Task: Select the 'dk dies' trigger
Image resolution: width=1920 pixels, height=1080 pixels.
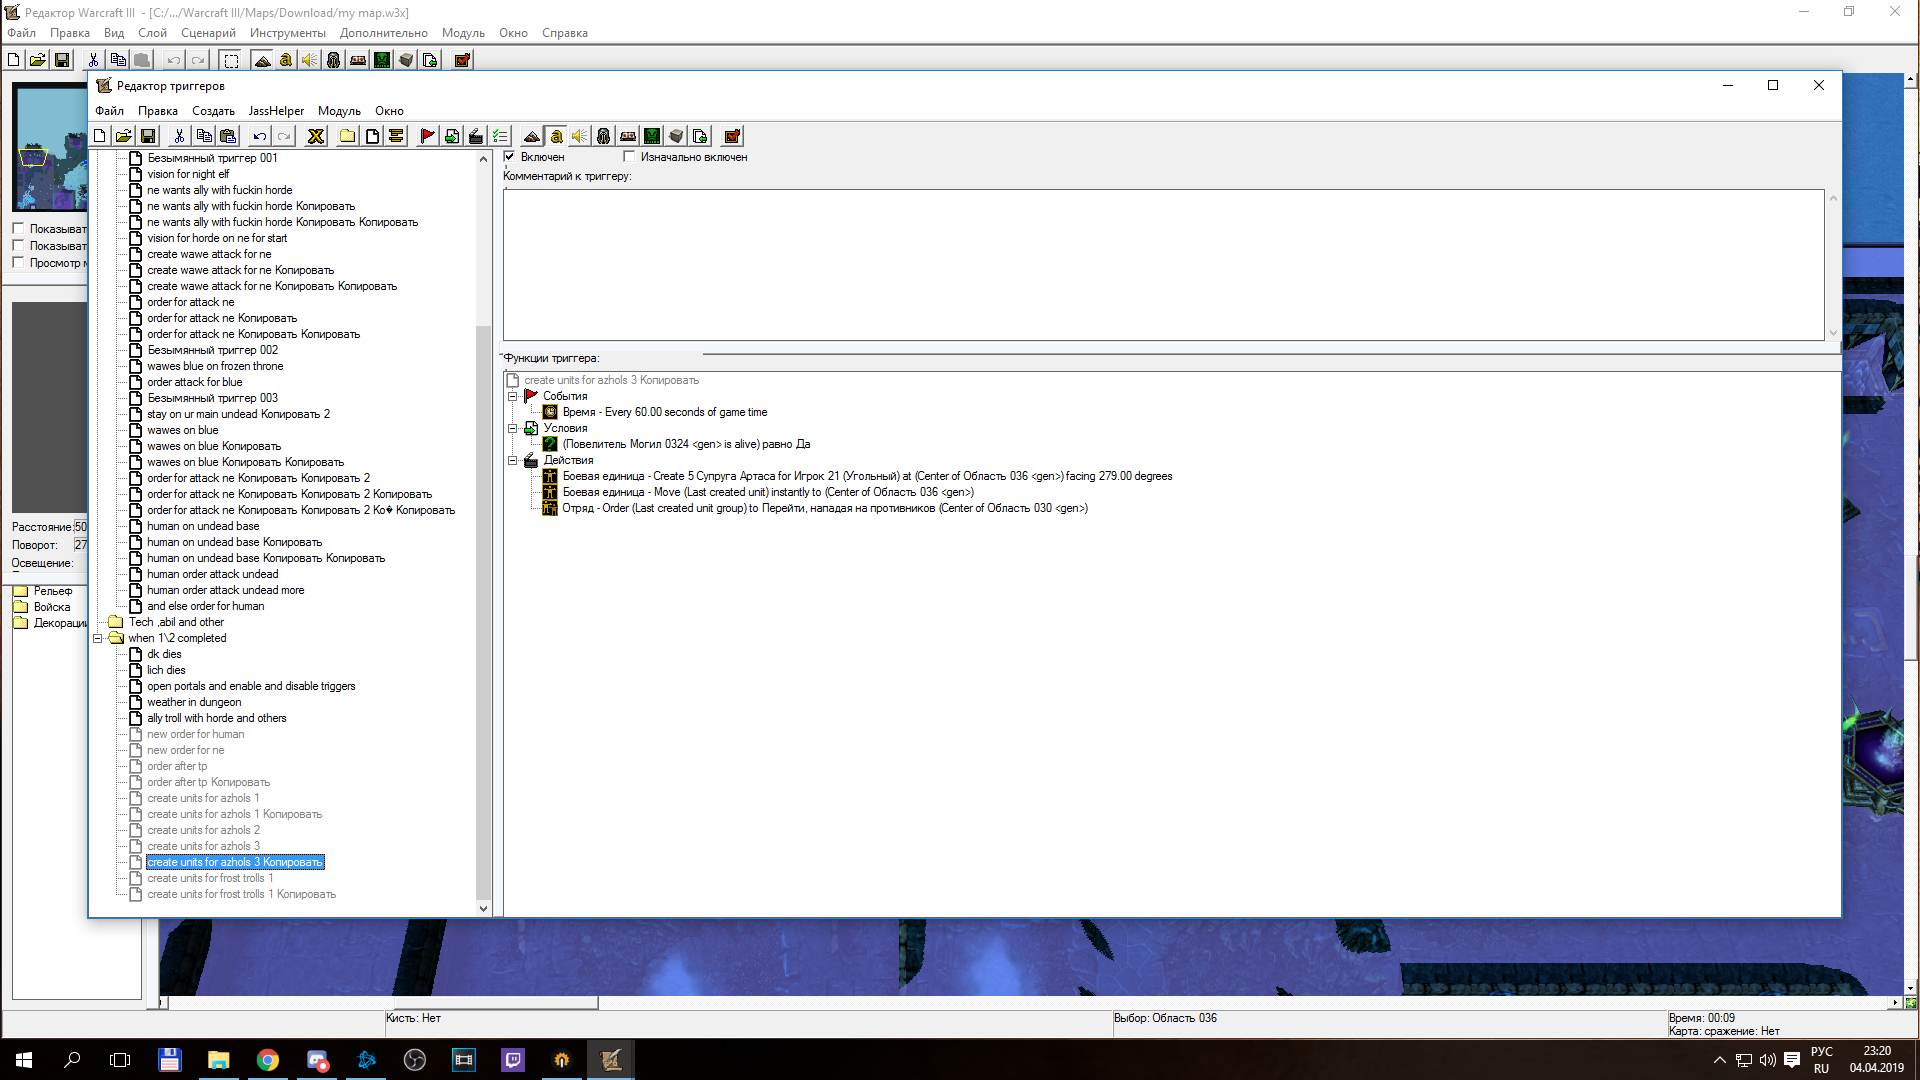Action: pyautogui.click(x=164, y=654)
